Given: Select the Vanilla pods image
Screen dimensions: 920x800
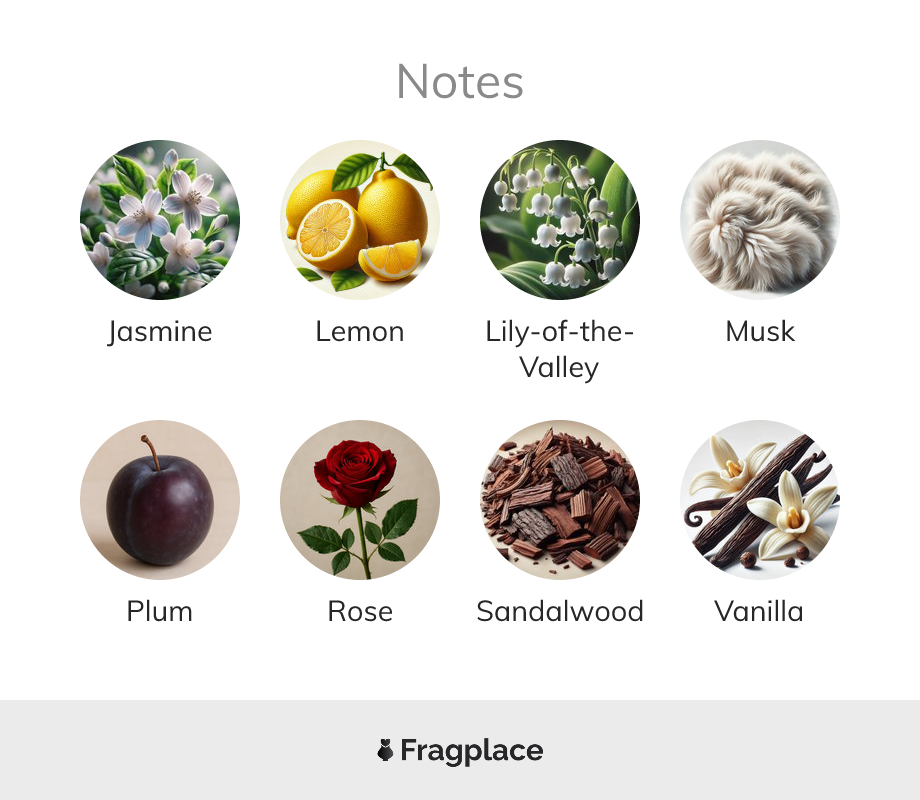Looking at the screenshot, I should click(x=760, y=499).
